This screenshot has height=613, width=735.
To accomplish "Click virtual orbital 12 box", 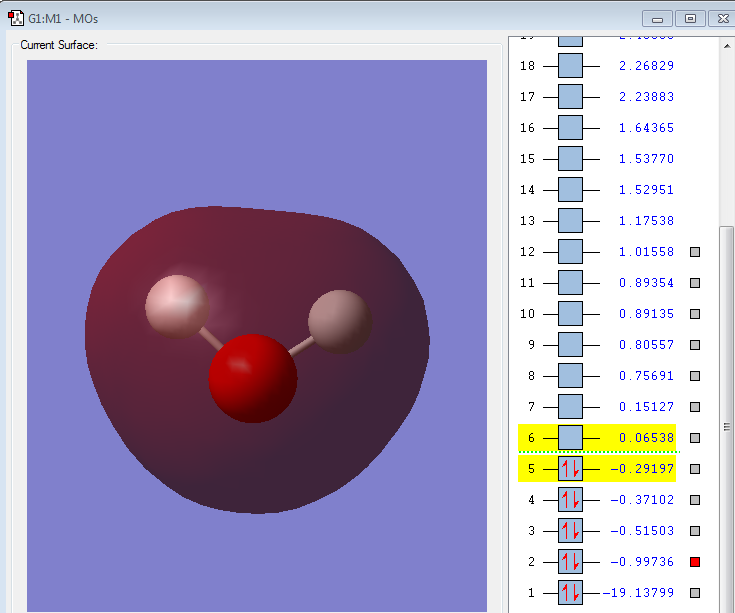I will pyautogui.click(x=570, y=252).
